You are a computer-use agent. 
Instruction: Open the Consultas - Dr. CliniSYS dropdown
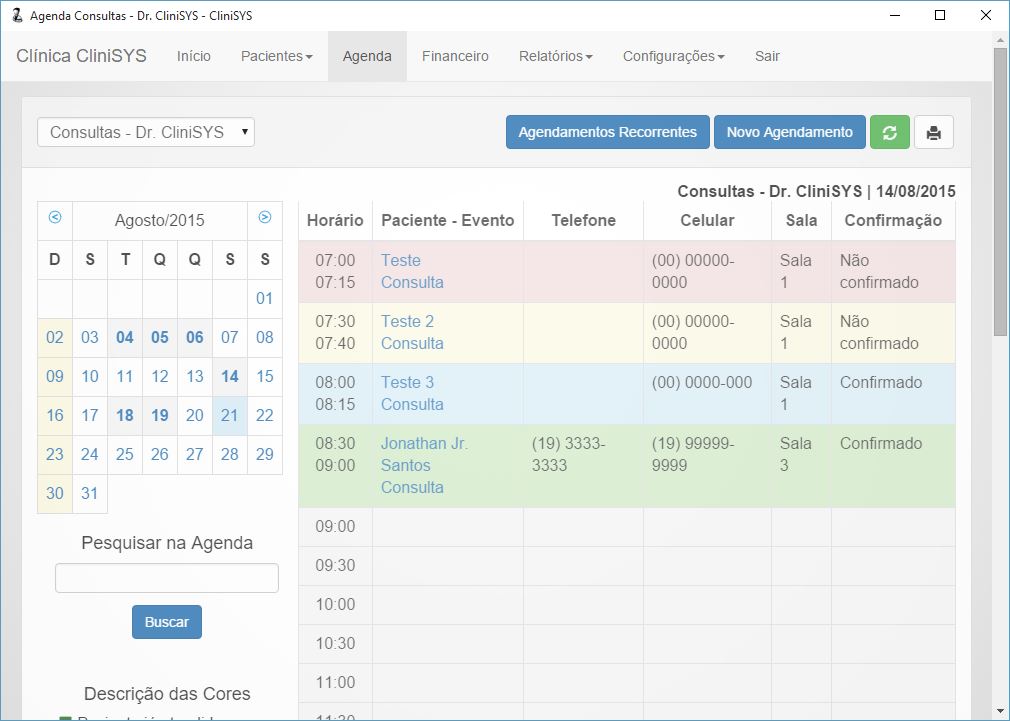[x=146, y=132]
